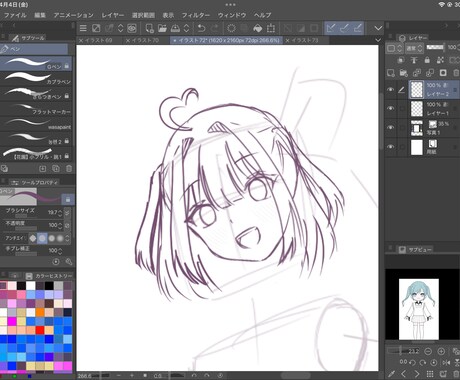Toggle third snap icon in command bar
The image size is (460, 380).
click(x=357, y=28)
